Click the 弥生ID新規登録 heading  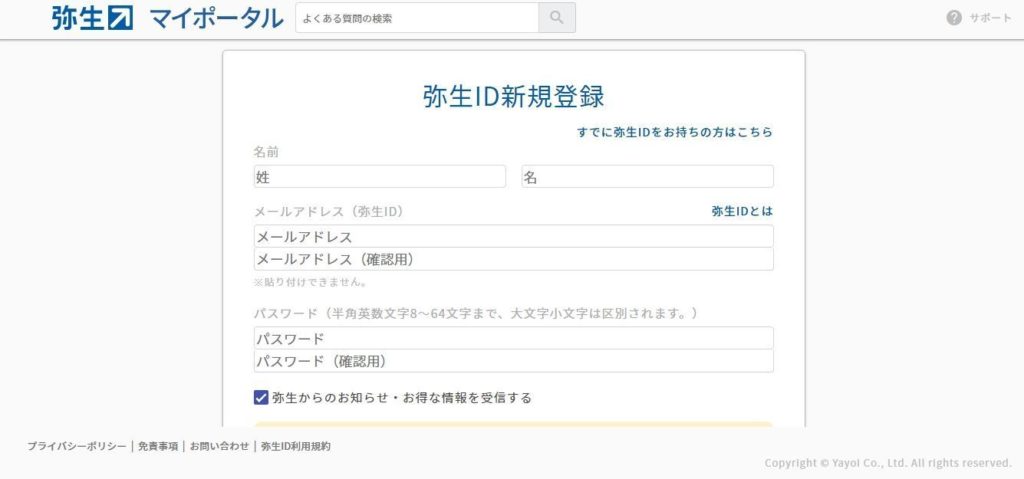[513, 97]
